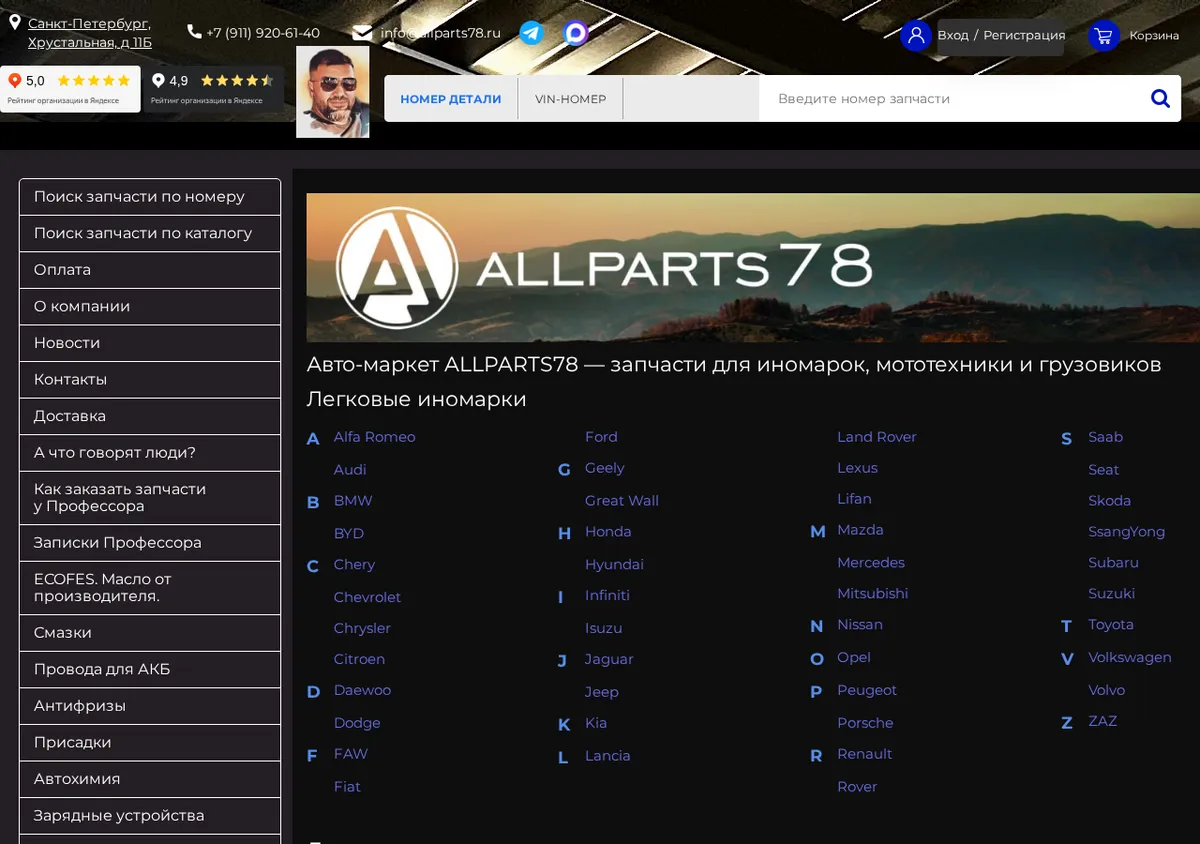Click the phone handset icon
Image resolution: width=1200 pixels, height=844 pixels.
[194, 32]
